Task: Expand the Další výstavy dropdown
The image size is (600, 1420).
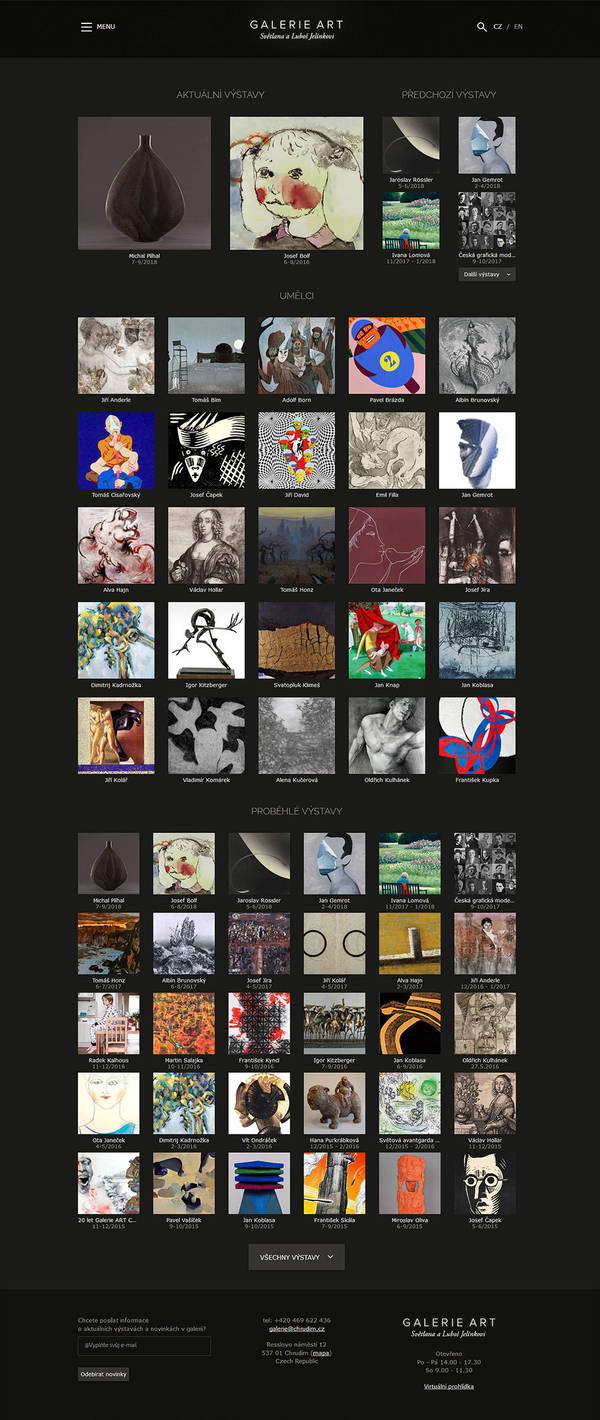Action: pyautogui.click(x=487, y=274)
